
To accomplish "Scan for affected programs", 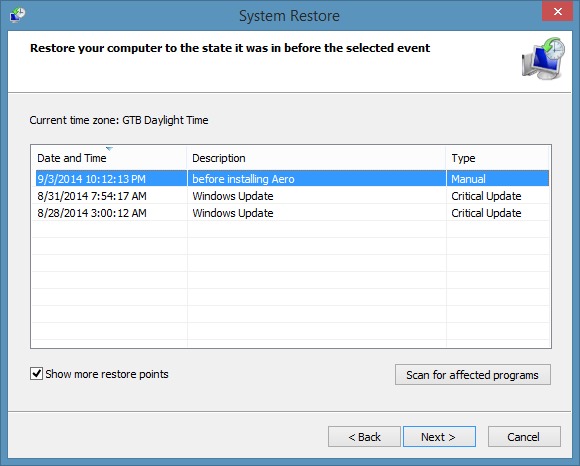I will (x=473, y=375).
